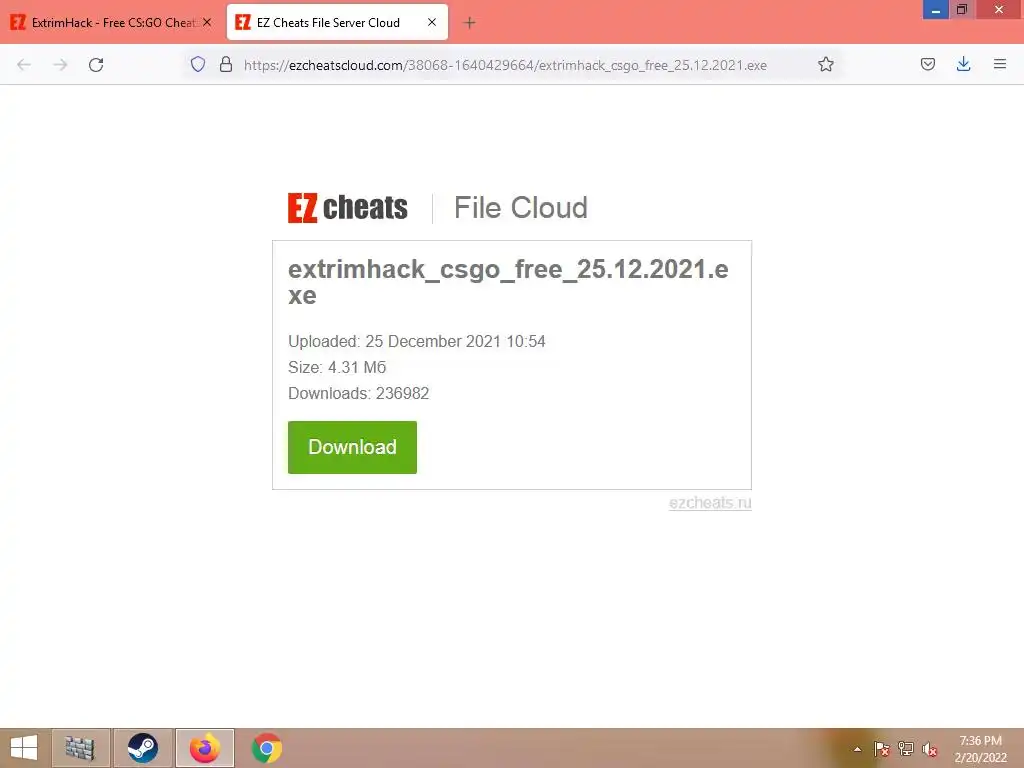The width and height of the screenshot is (1024, 768).
Task: Click the 'File Cloud' heading text
Action: [x=520, y=208]
